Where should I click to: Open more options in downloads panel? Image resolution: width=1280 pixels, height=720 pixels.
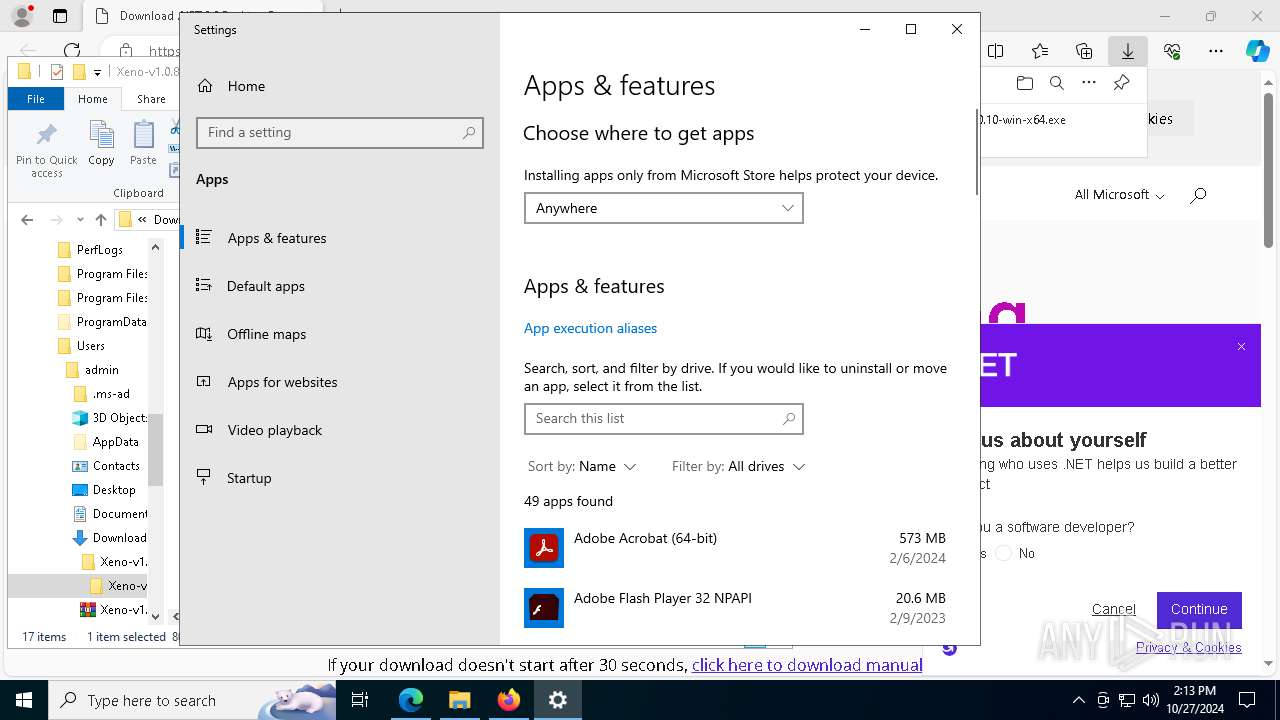click(1089, 83)
